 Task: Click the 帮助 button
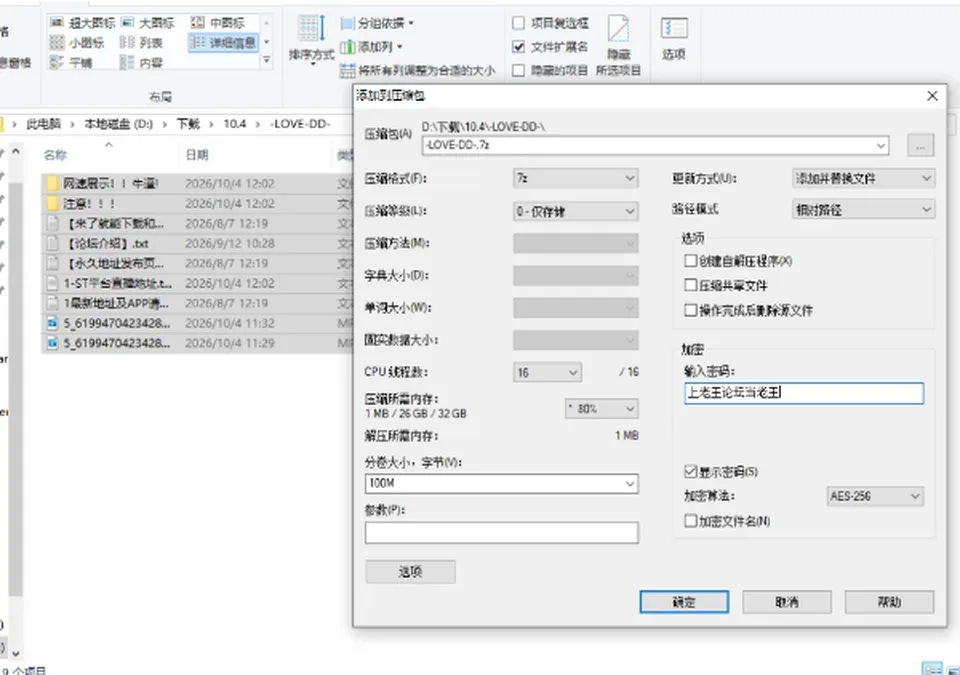pyautogui.click(x=889, y=601)
